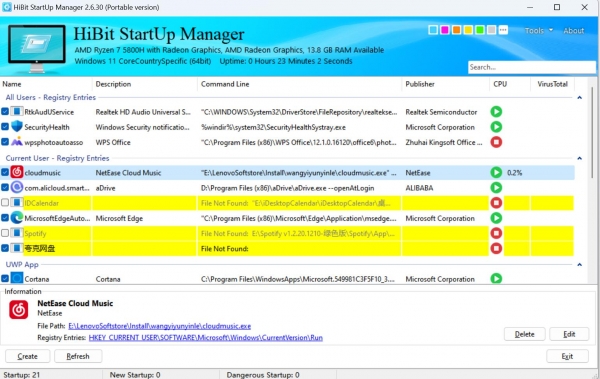600x379 pixels.
Task: Click red stop icon in 夸克网盘 row
Action: click(x=496, y=248)
